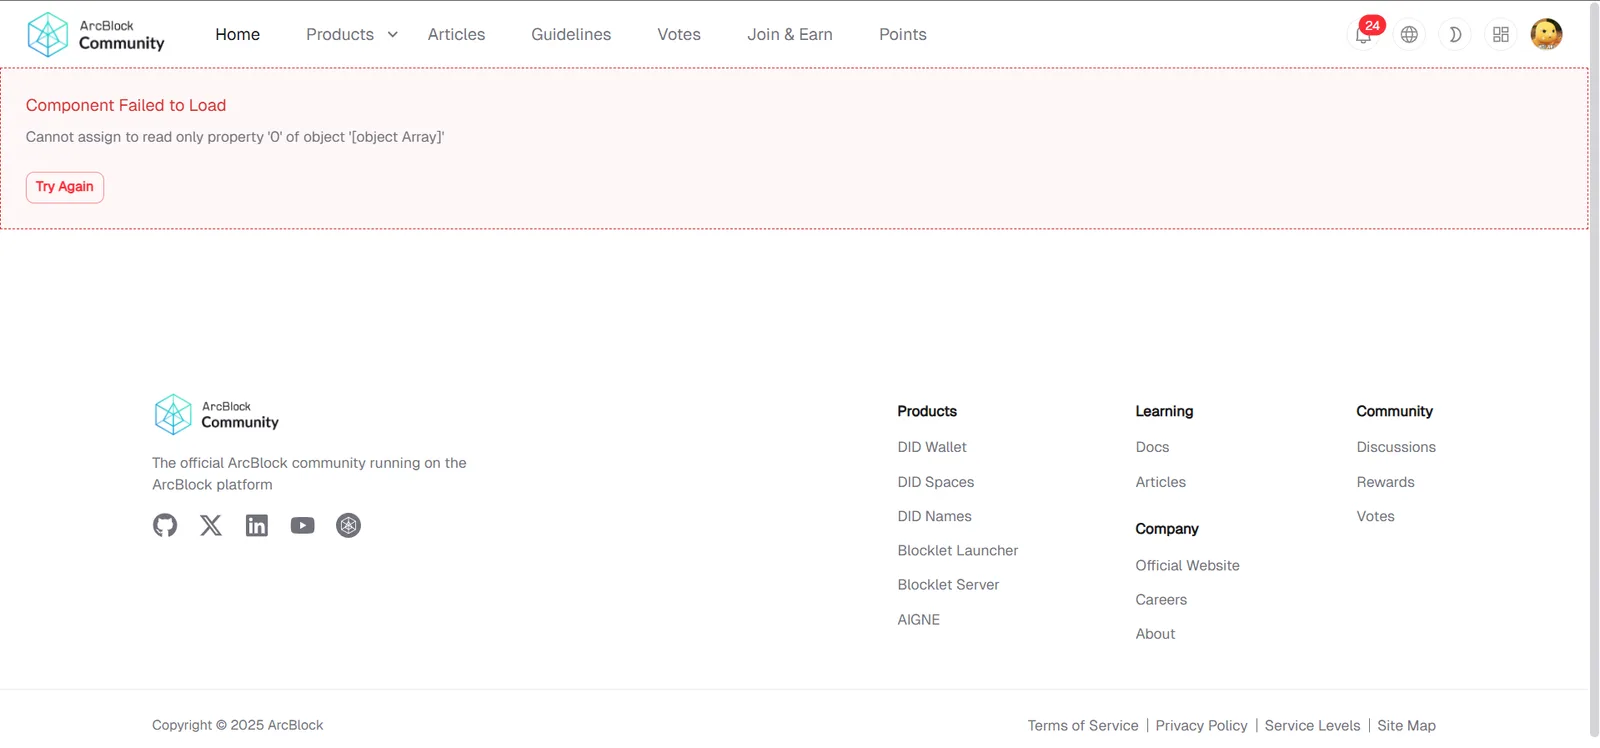Open the LinkedIn icon in footer
Image resolution: width=1600 pixels, height=748 pixels.
257,525
